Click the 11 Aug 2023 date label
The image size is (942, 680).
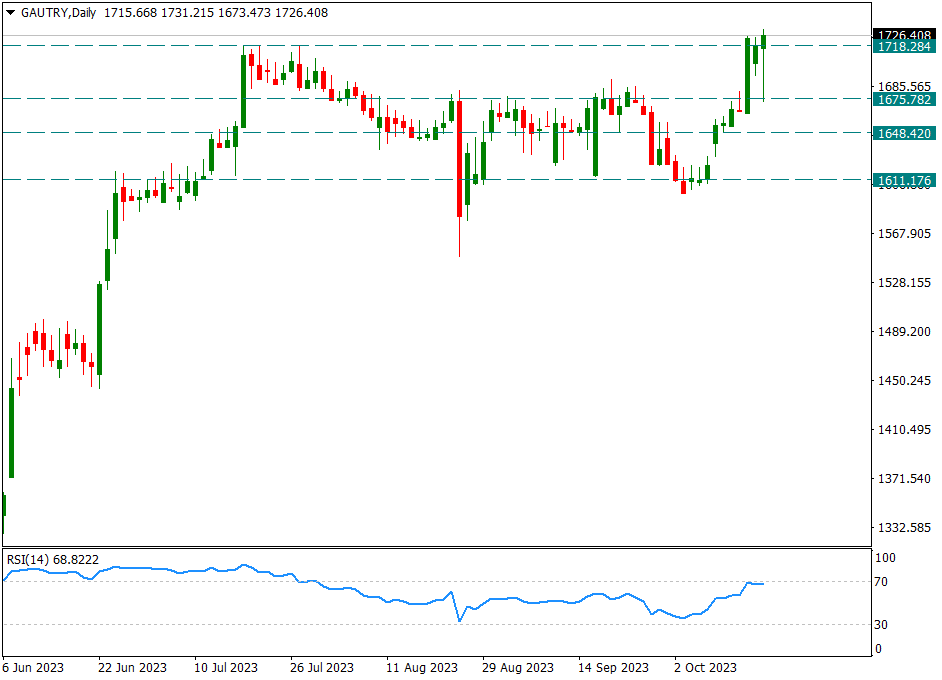(422, 667)
